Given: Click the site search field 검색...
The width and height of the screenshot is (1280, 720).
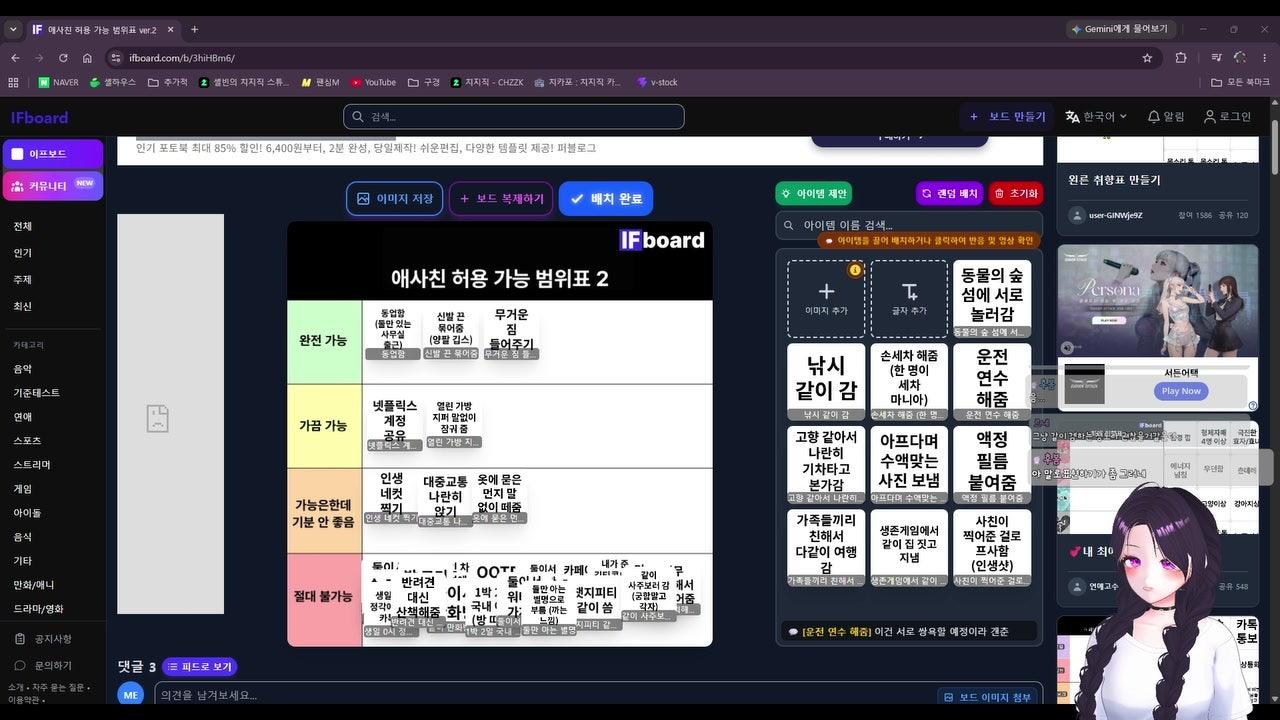Looking at the screenshot, I should pyautogui.click(x=514, y=117).
